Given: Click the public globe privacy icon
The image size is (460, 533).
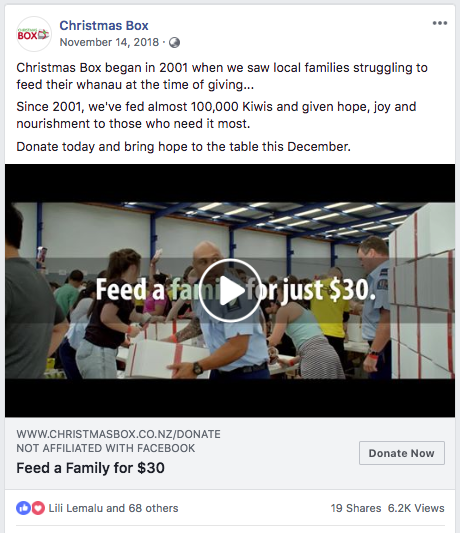Looking at the screenshot, I should click(174, 42).
